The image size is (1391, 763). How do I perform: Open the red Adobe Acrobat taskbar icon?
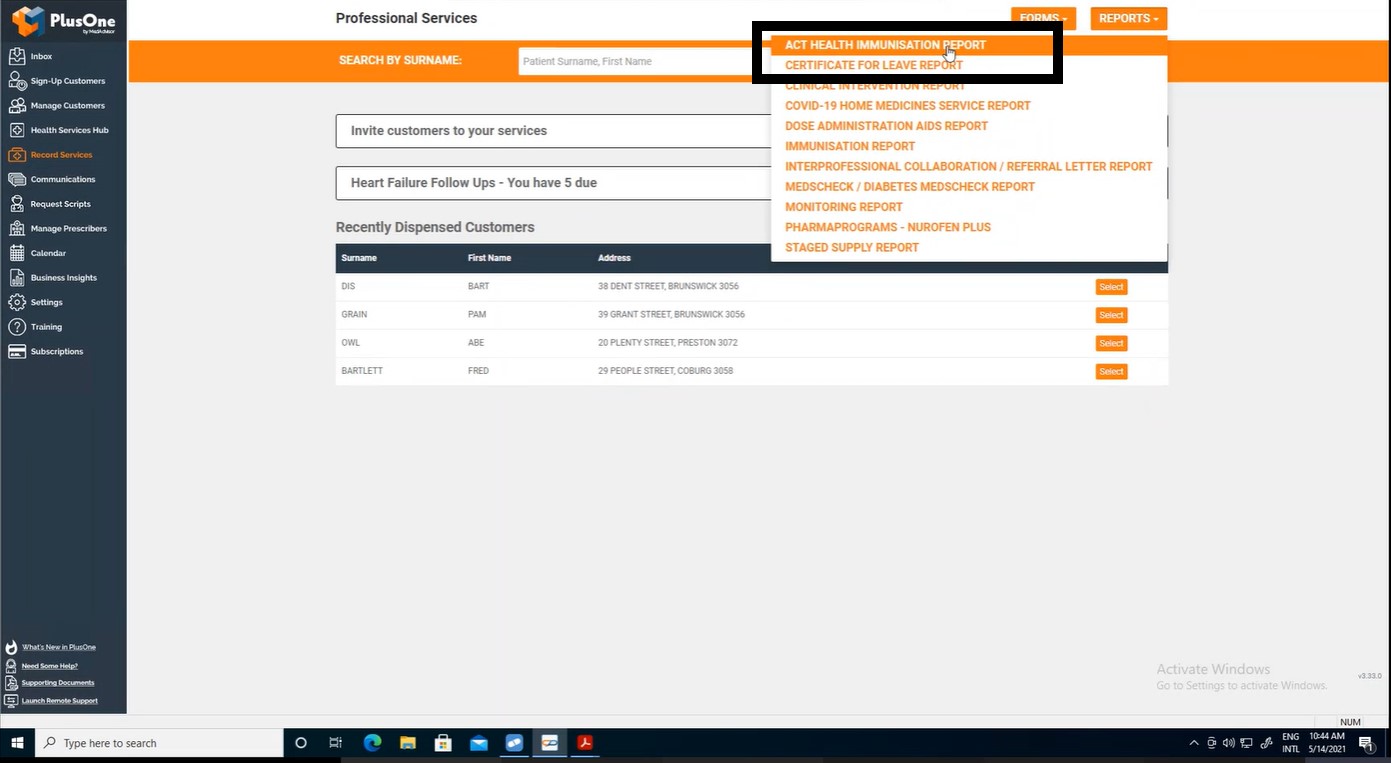coord(585,743)
